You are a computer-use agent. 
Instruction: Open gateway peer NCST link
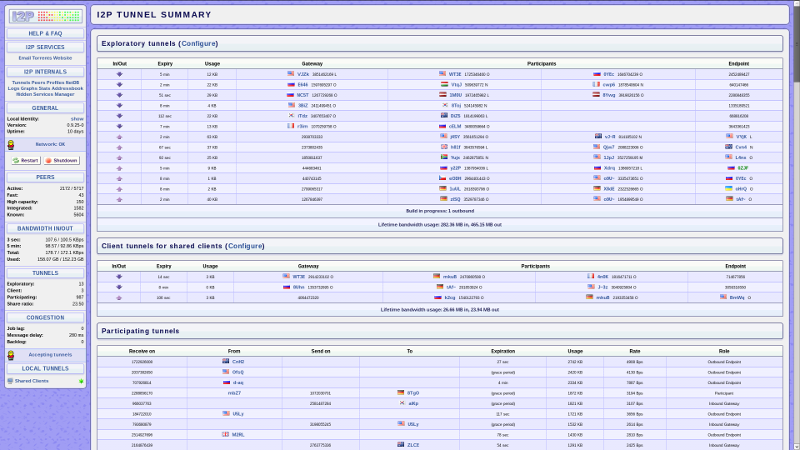click(x=303, y=95)
